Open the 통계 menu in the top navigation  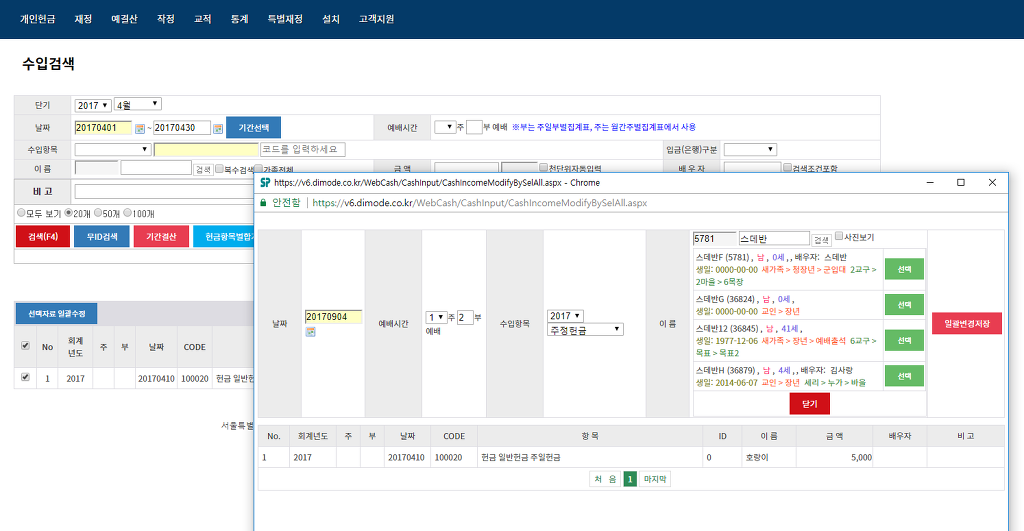(x=240, y=19)
